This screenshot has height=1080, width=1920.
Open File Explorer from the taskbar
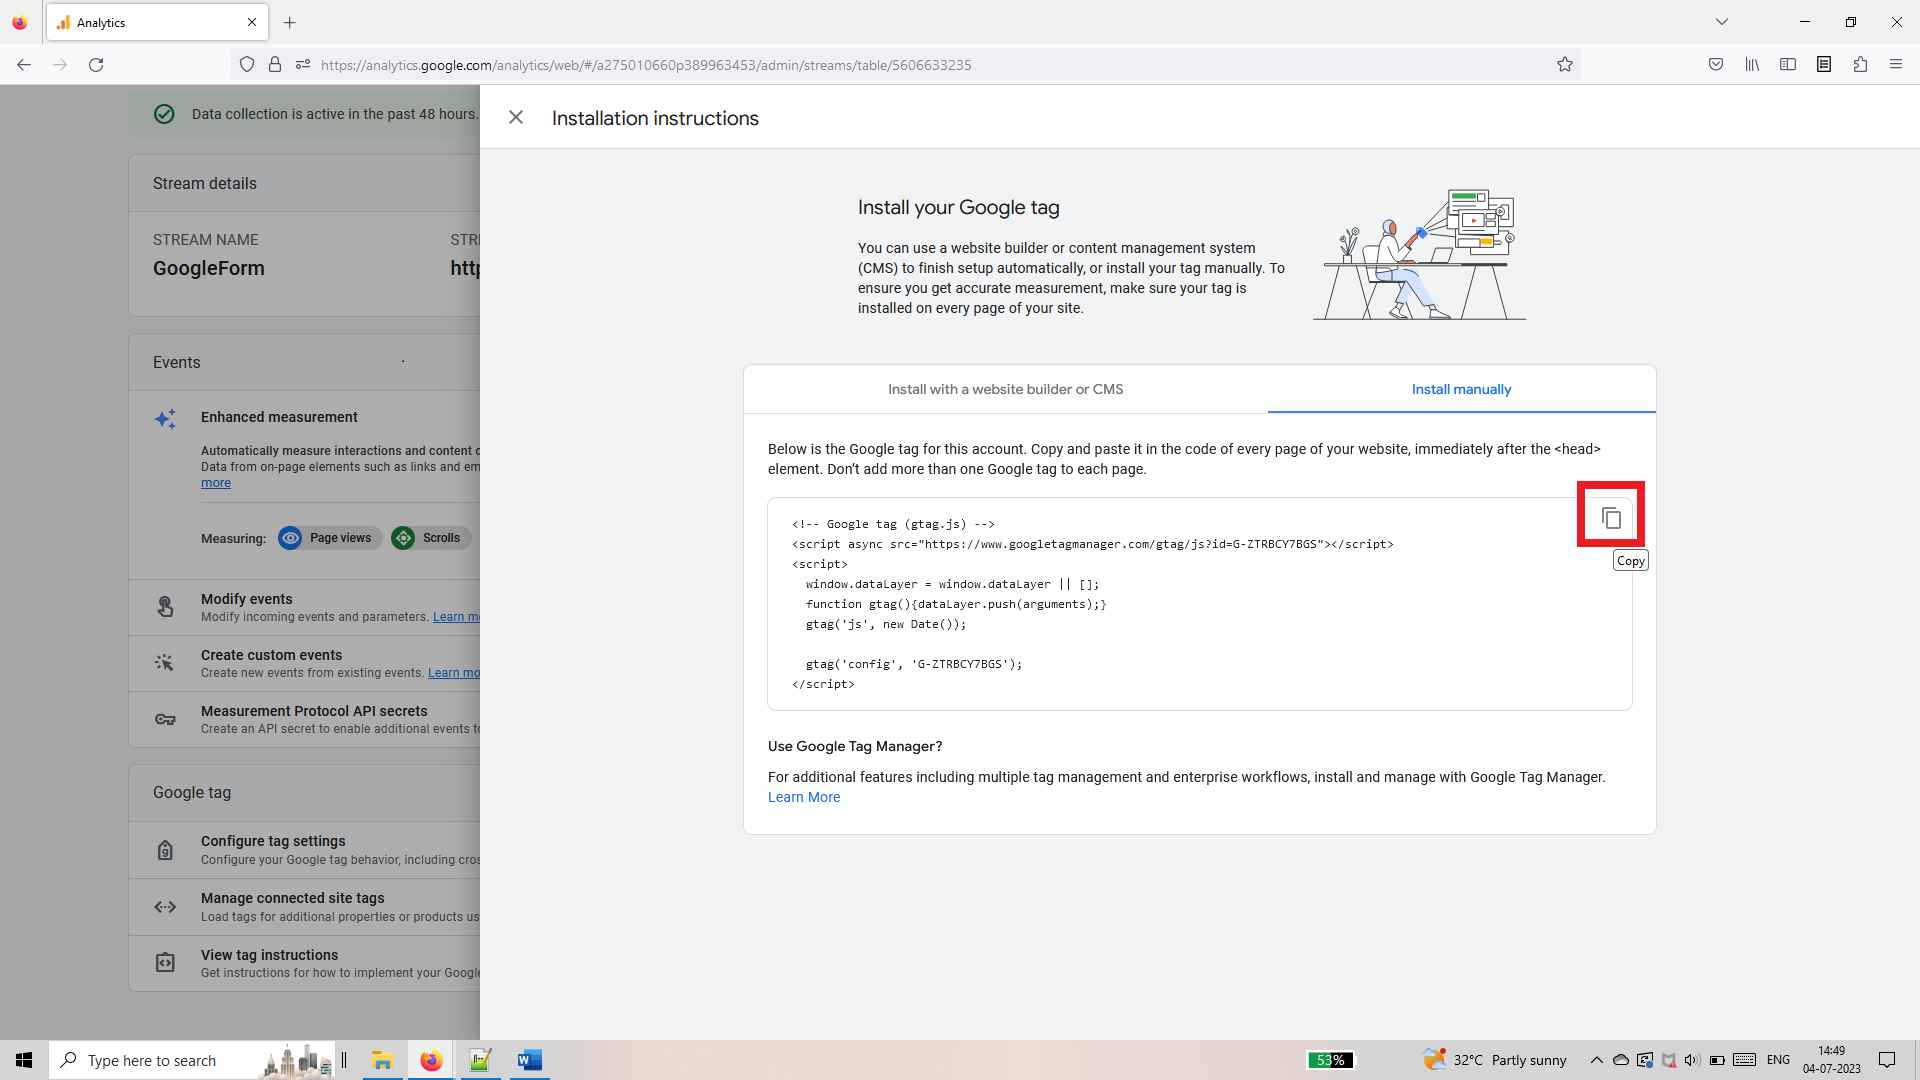(382, 1060)
